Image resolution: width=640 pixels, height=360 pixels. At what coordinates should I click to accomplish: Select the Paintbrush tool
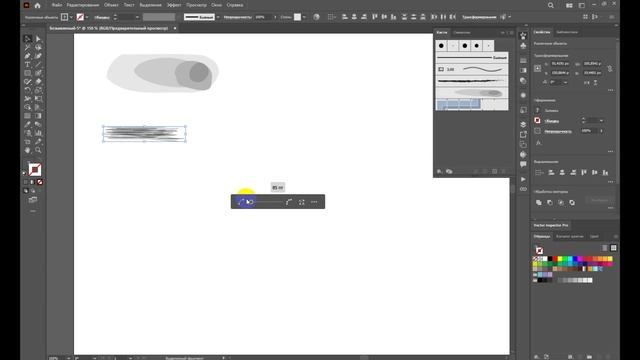pos(38,73)
